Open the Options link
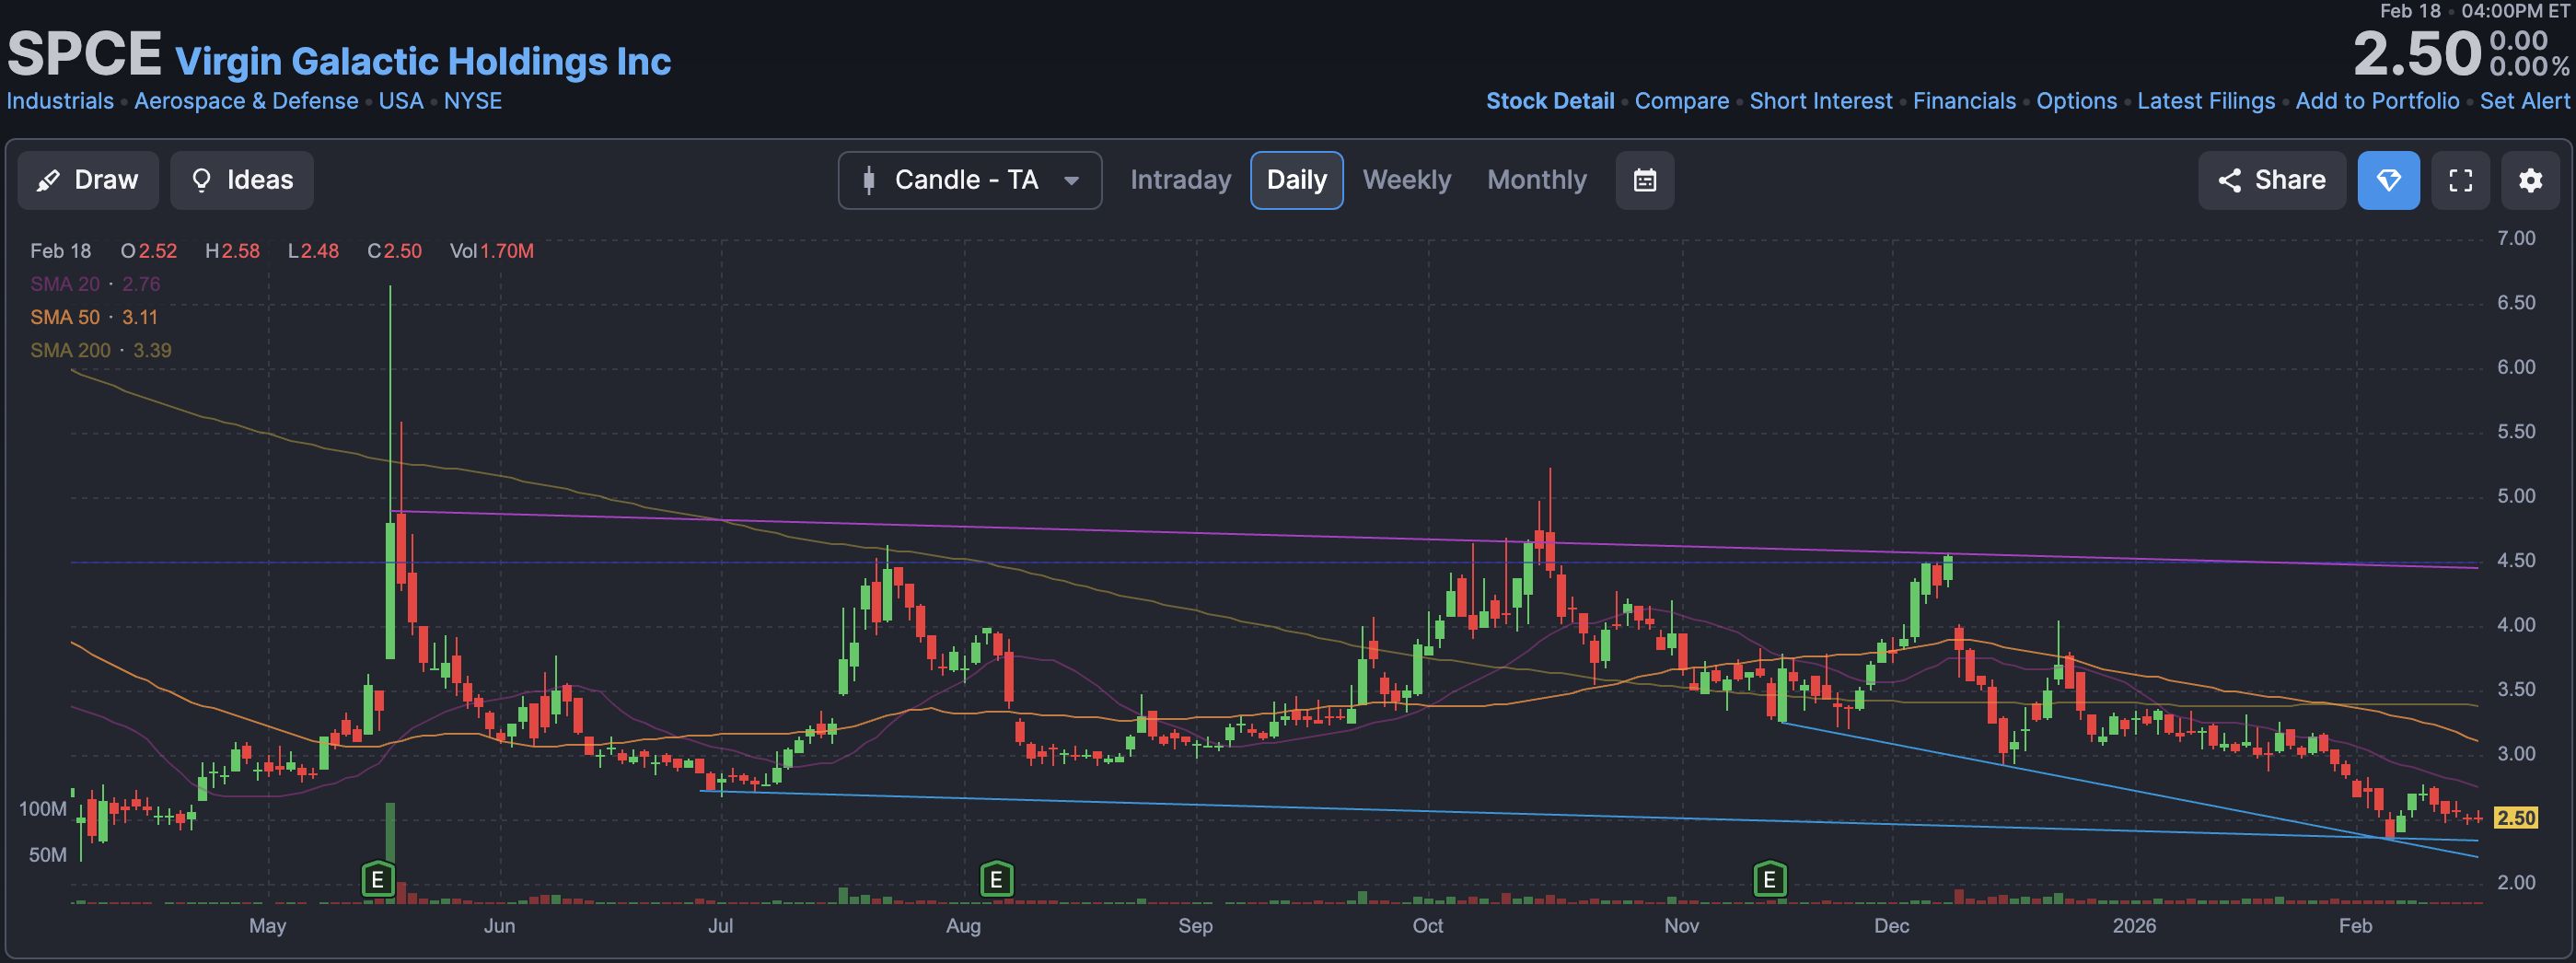Viewport: 2576px width, 963px height. [2076, 101]
